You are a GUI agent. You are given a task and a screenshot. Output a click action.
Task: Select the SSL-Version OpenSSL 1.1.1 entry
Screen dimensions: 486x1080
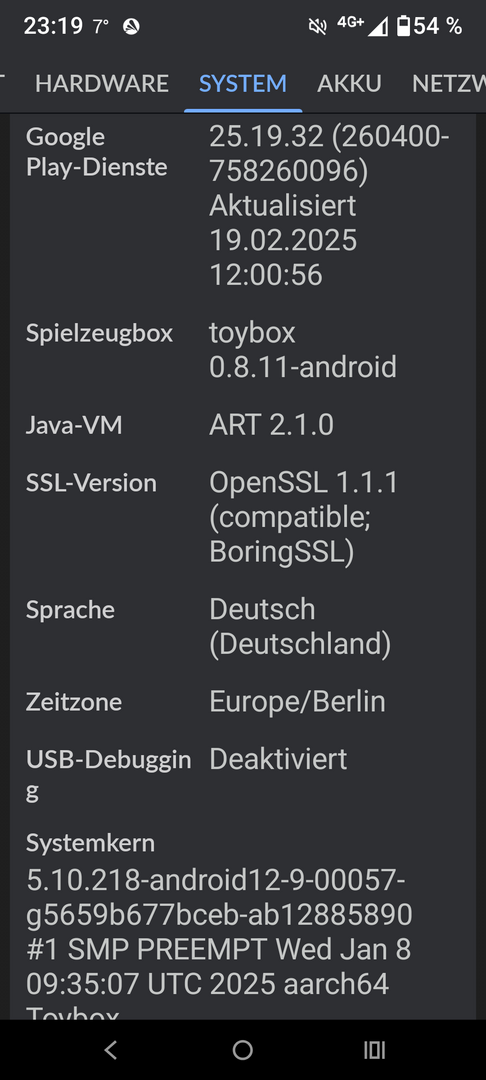242,517
